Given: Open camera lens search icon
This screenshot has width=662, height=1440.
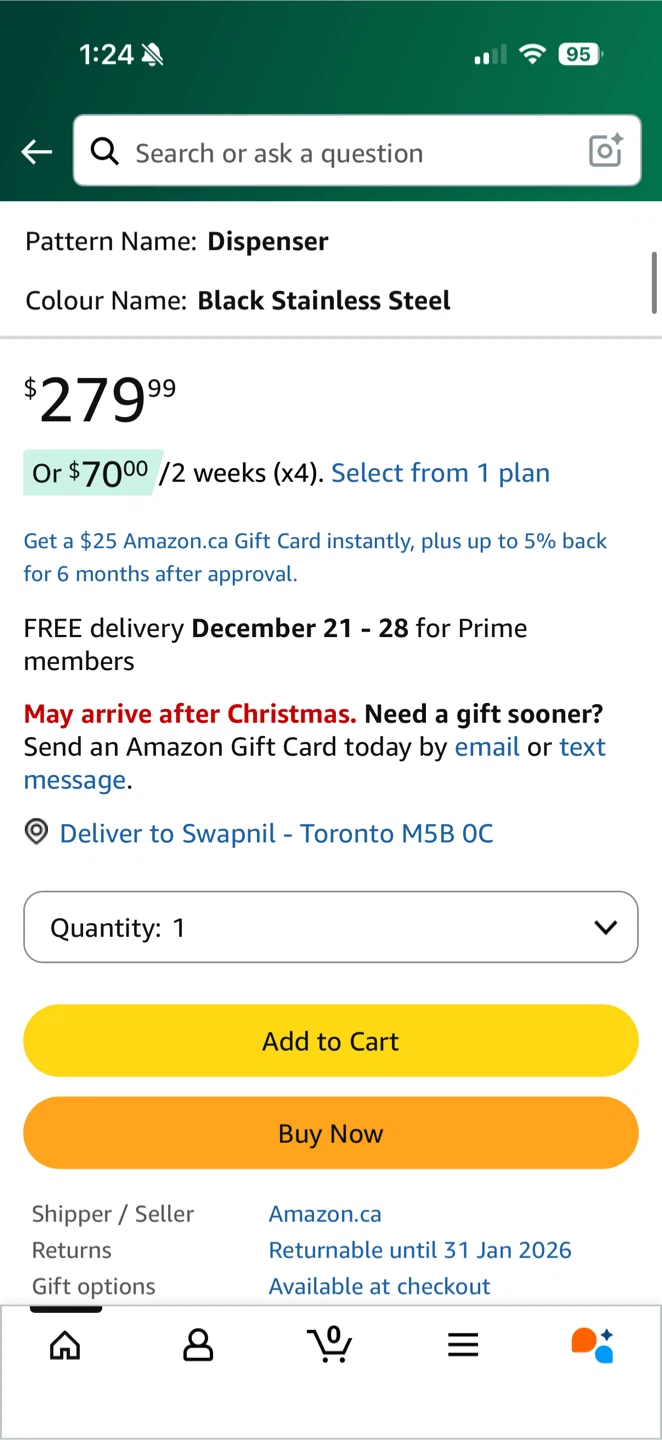Looking at the screenshot, I should pos(606,151).
